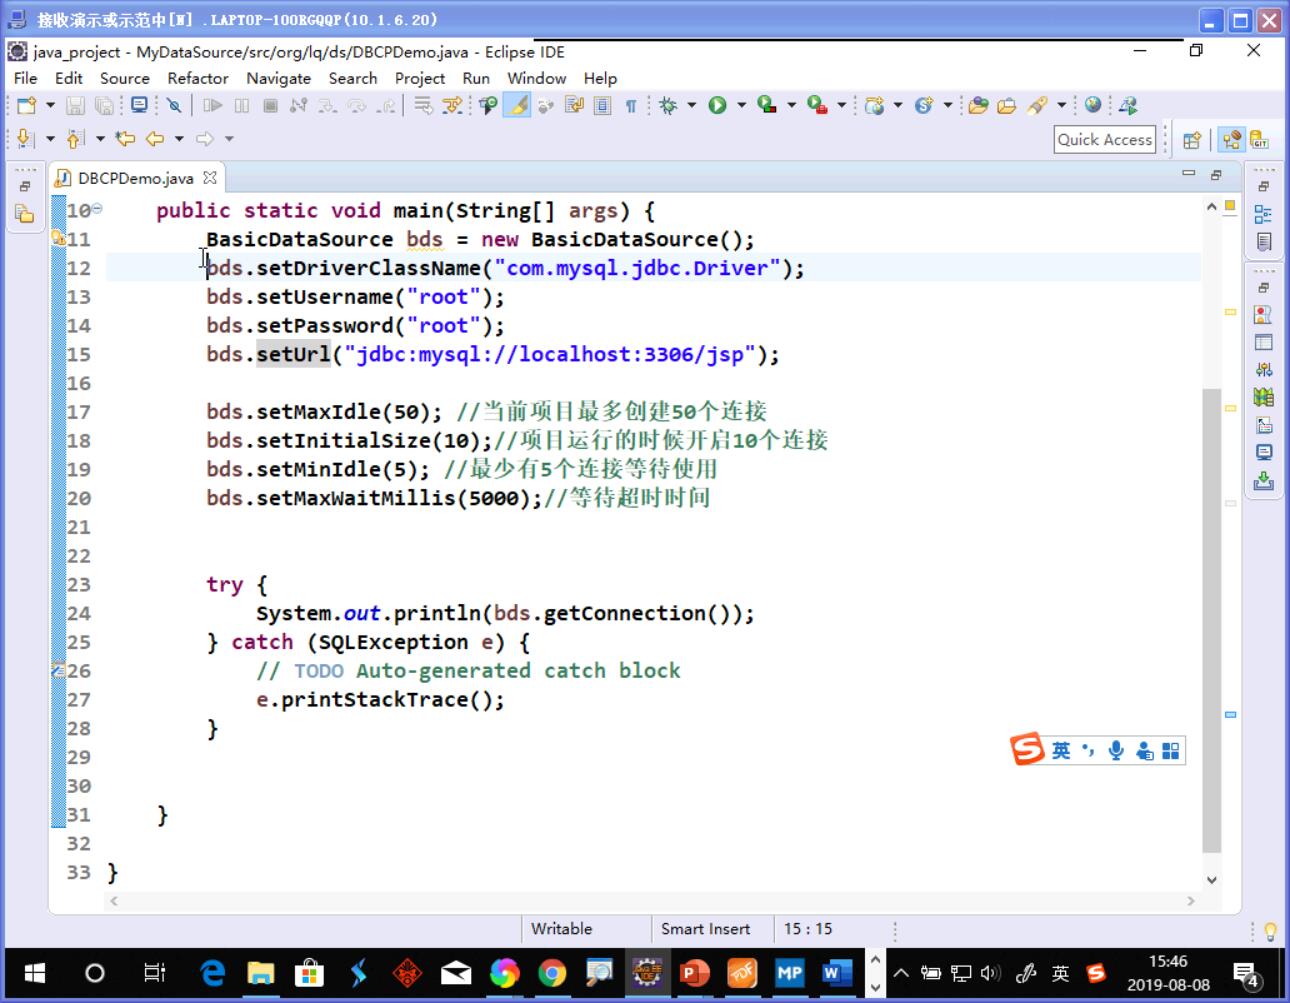1290x1003 pixels.
Task: Click the Open Task folder icon
Action: click(x=1006, y=105)
